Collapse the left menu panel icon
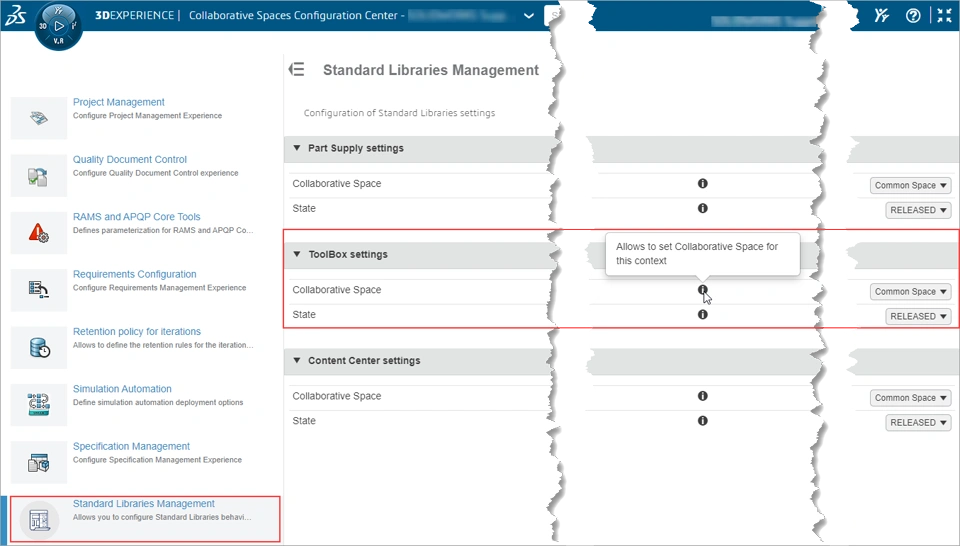This screenshot has height=546, width=960. [x=296, y=69]
